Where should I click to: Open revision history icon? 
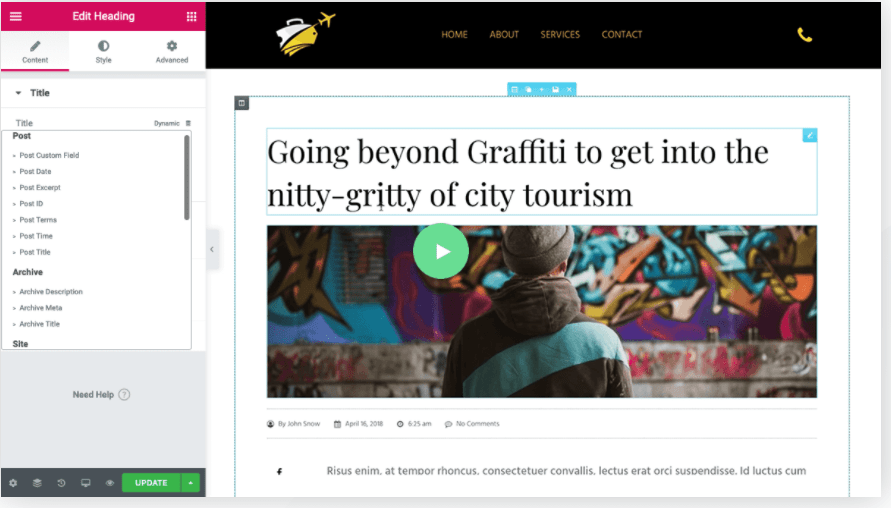click(61, 483)
